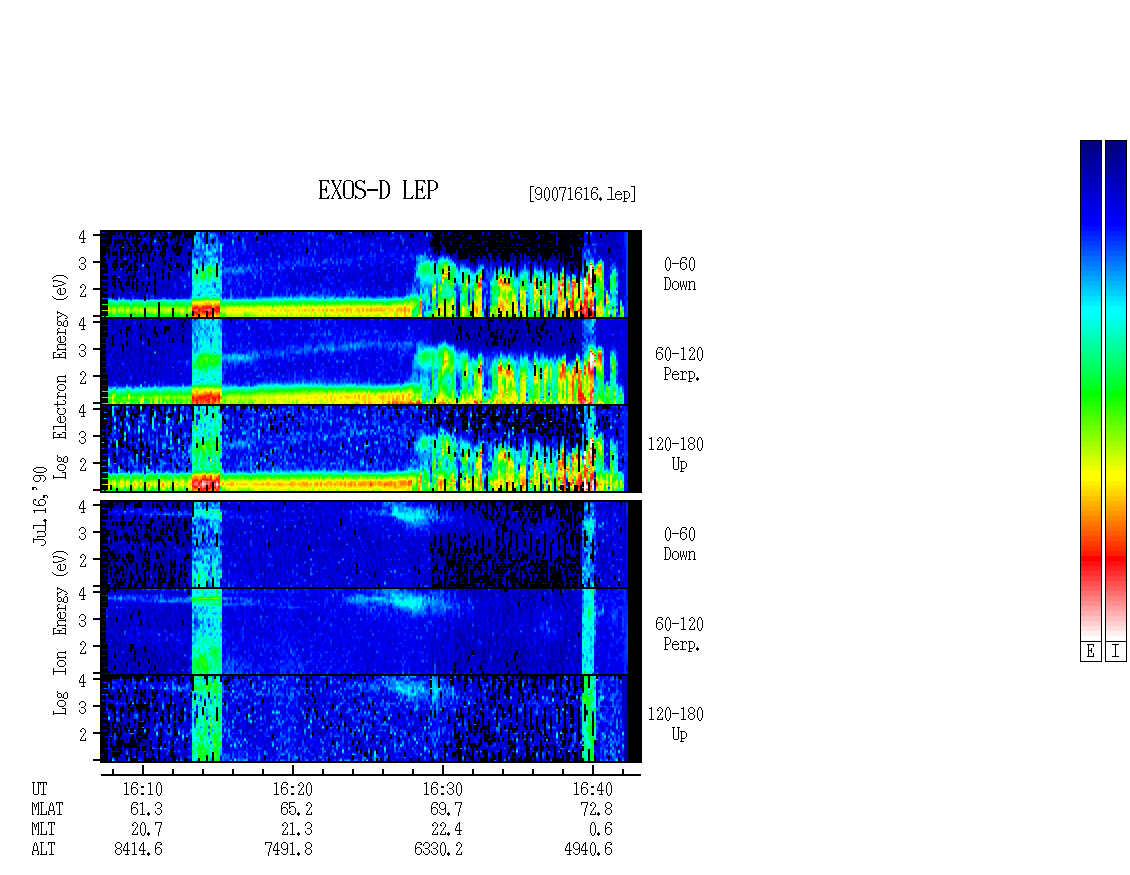Click the 16:10 UT time value
Viewport: 1130px width, 875px height.
point(143,789)
